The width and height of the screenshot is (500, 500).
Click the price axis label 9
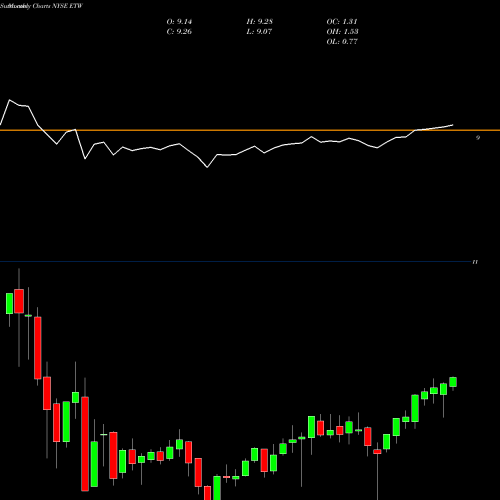[x=478, y=138]
